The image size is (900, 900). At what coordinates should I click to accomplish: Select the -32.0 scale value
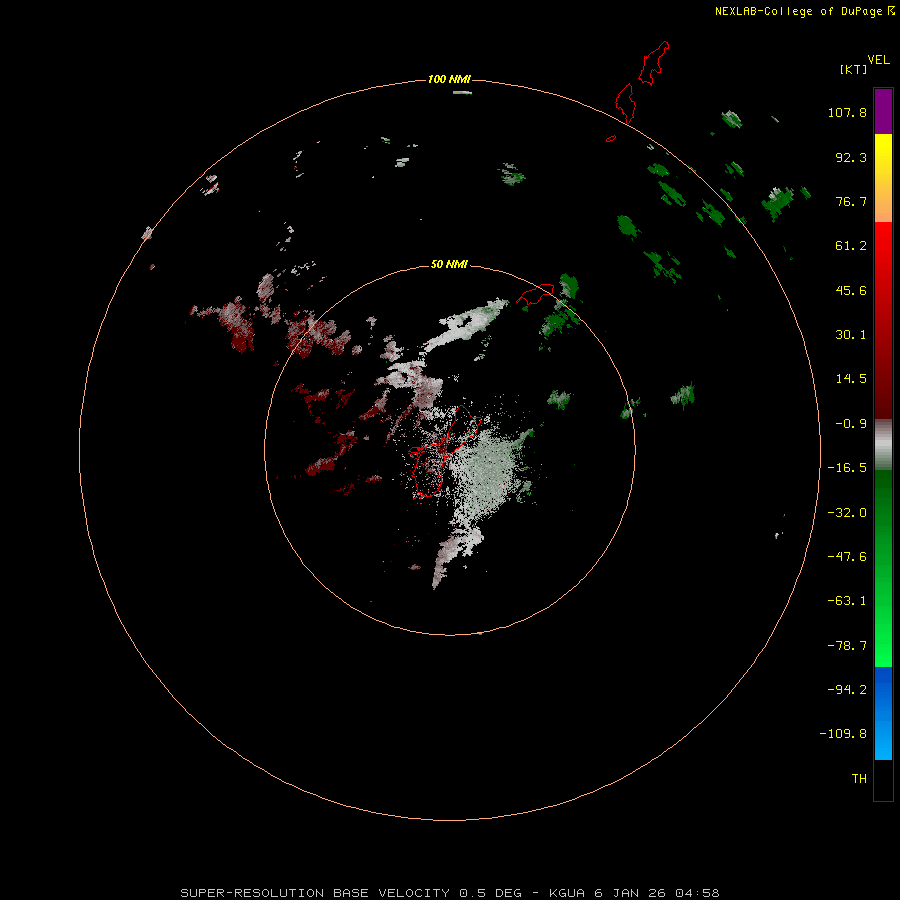point(847,513)
